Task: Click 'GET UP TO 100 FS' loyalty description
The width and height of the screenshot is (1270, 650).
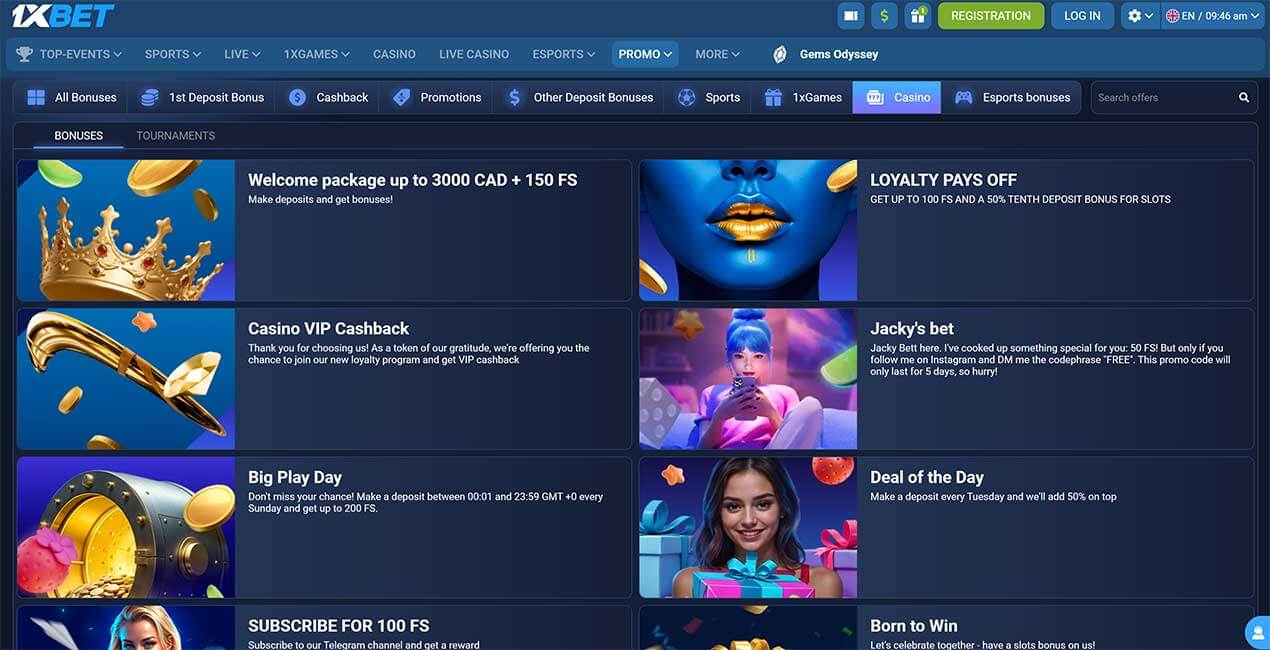Action: tap(1020, 199)
